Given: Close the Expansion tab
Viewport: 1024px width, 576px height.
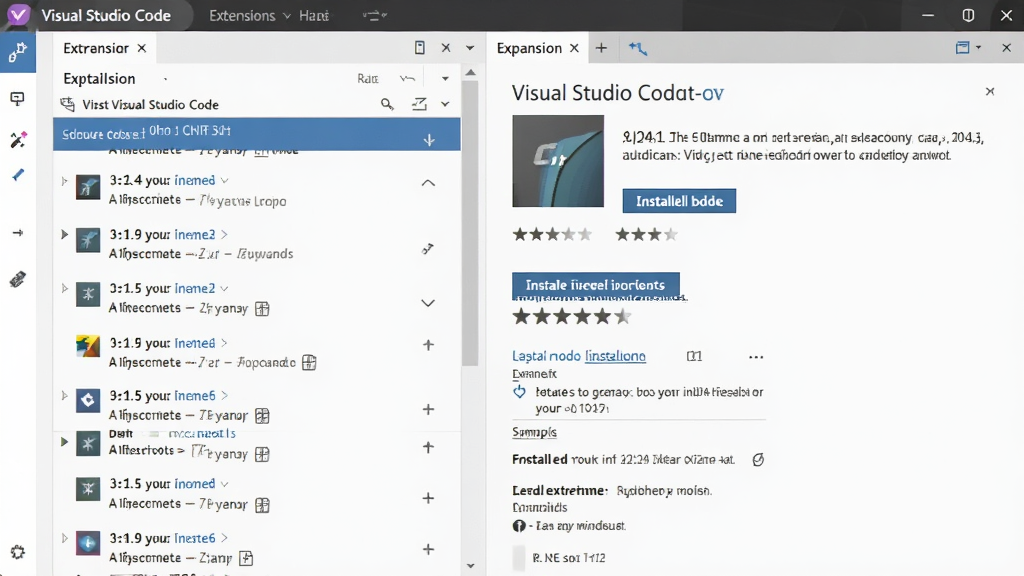Looking at the screenshot, I should (575, 48).
